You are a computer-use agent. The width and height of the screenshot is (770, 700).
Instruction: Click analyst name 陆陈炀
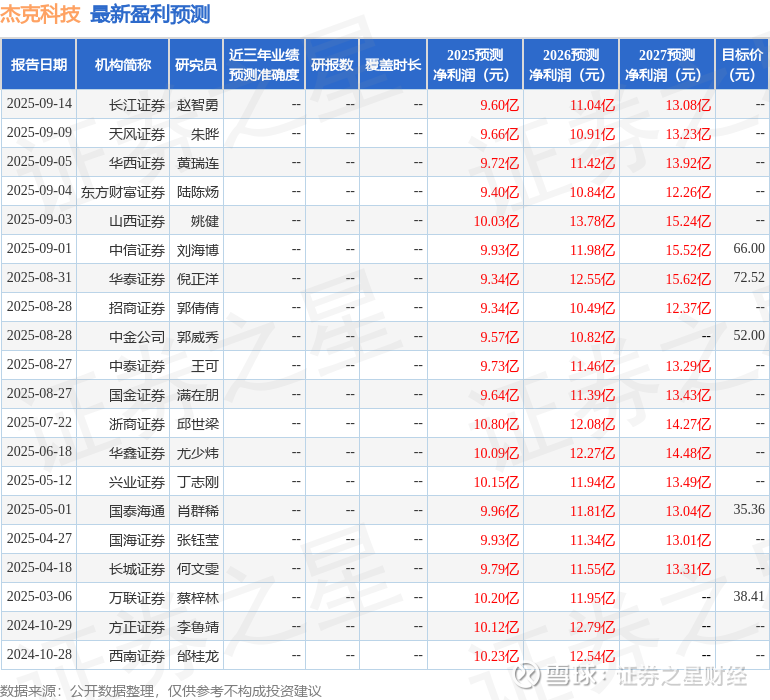tap(198, 192)
